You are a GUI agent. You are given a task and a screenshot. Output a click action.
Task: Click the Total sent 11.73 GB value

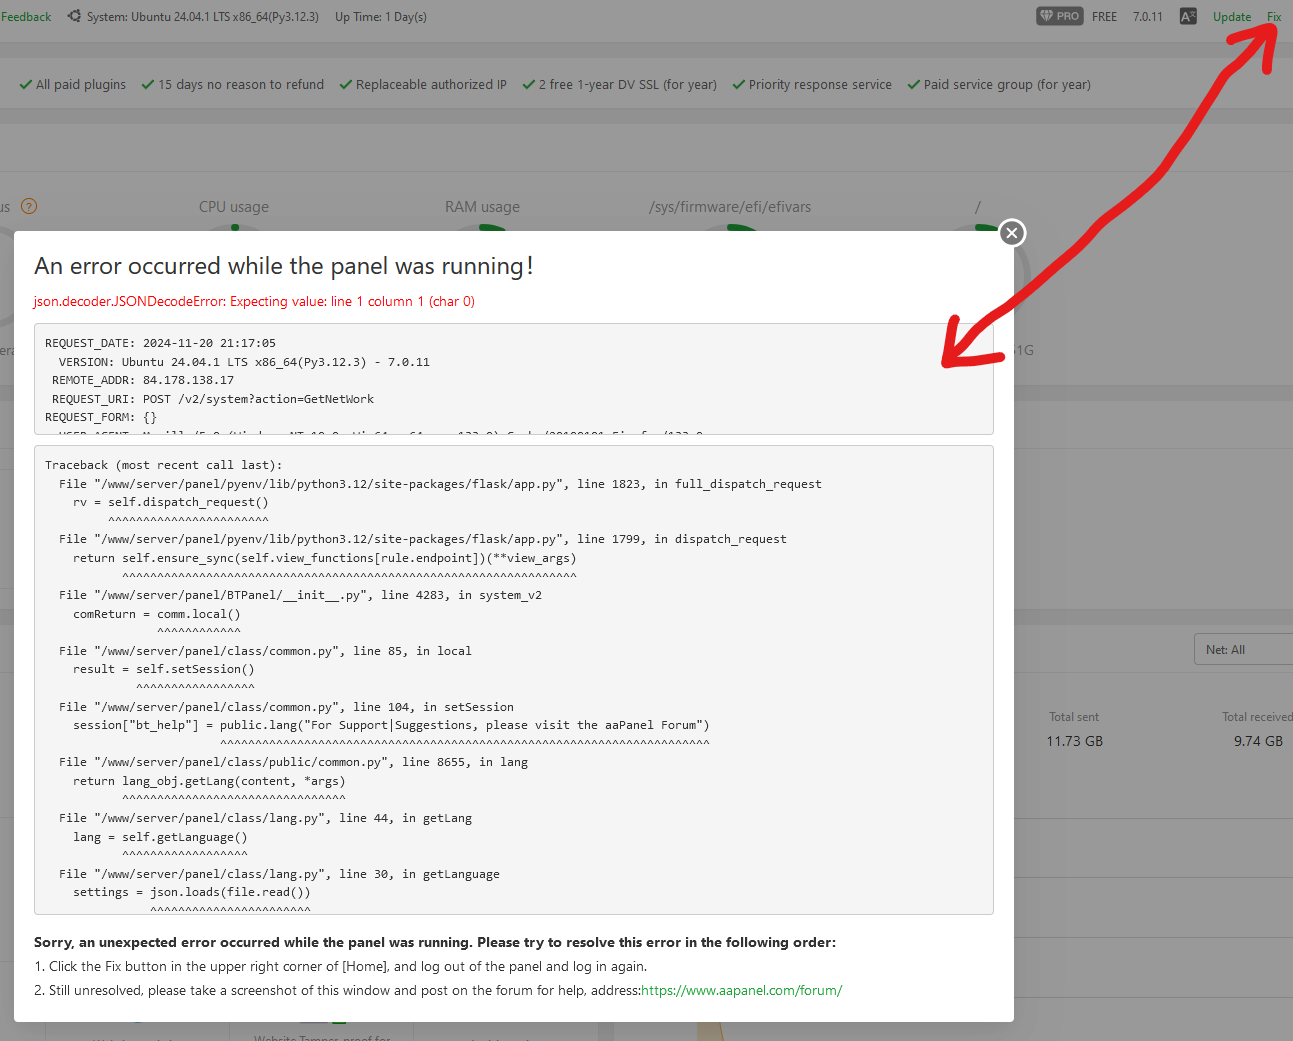pyautogui.click(x=1075, y=741)
